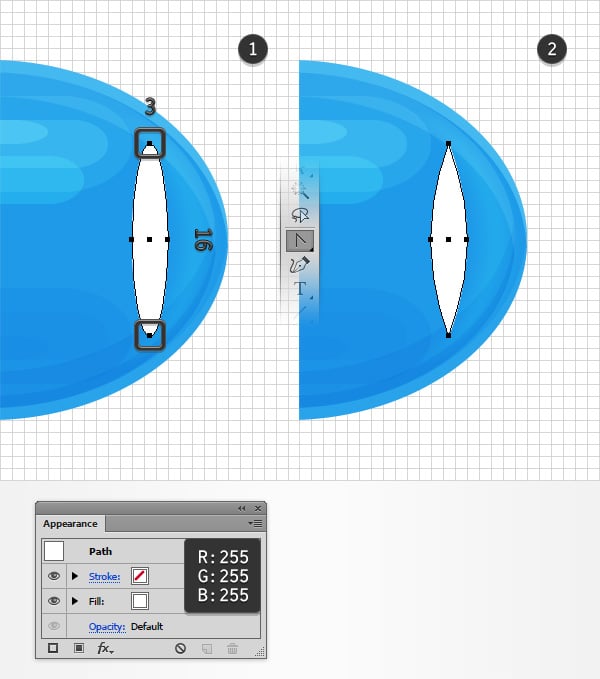Toggle visibility of the Stroke attribute

pos(54,576)
